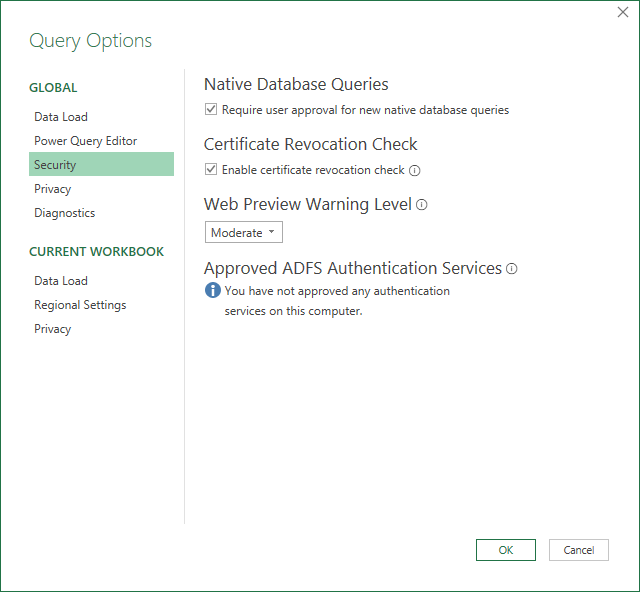The width and height of the screenshot is (640, 592).
Task: Click the Native Database Queries heading
Action: tap(296, 85)
